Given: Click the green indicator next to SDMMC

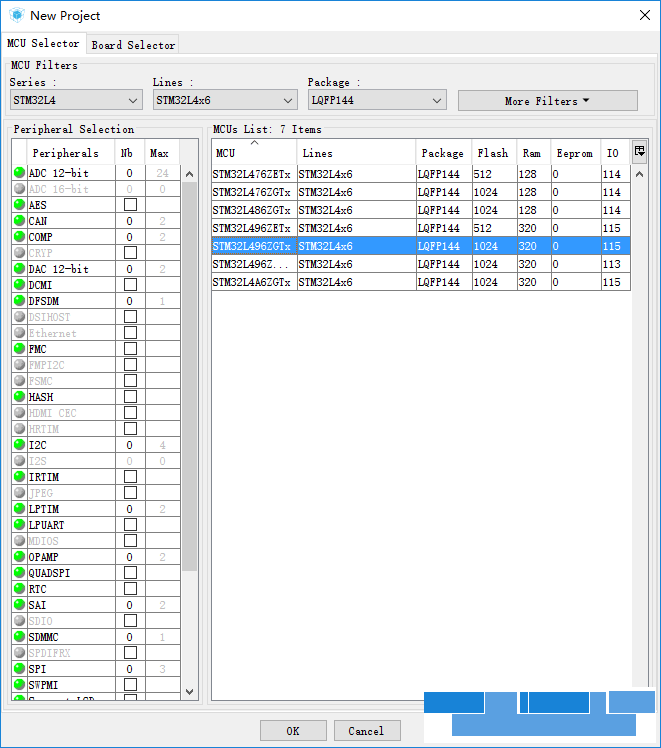Looking at the screenshot, I should [x=20, y=636].
